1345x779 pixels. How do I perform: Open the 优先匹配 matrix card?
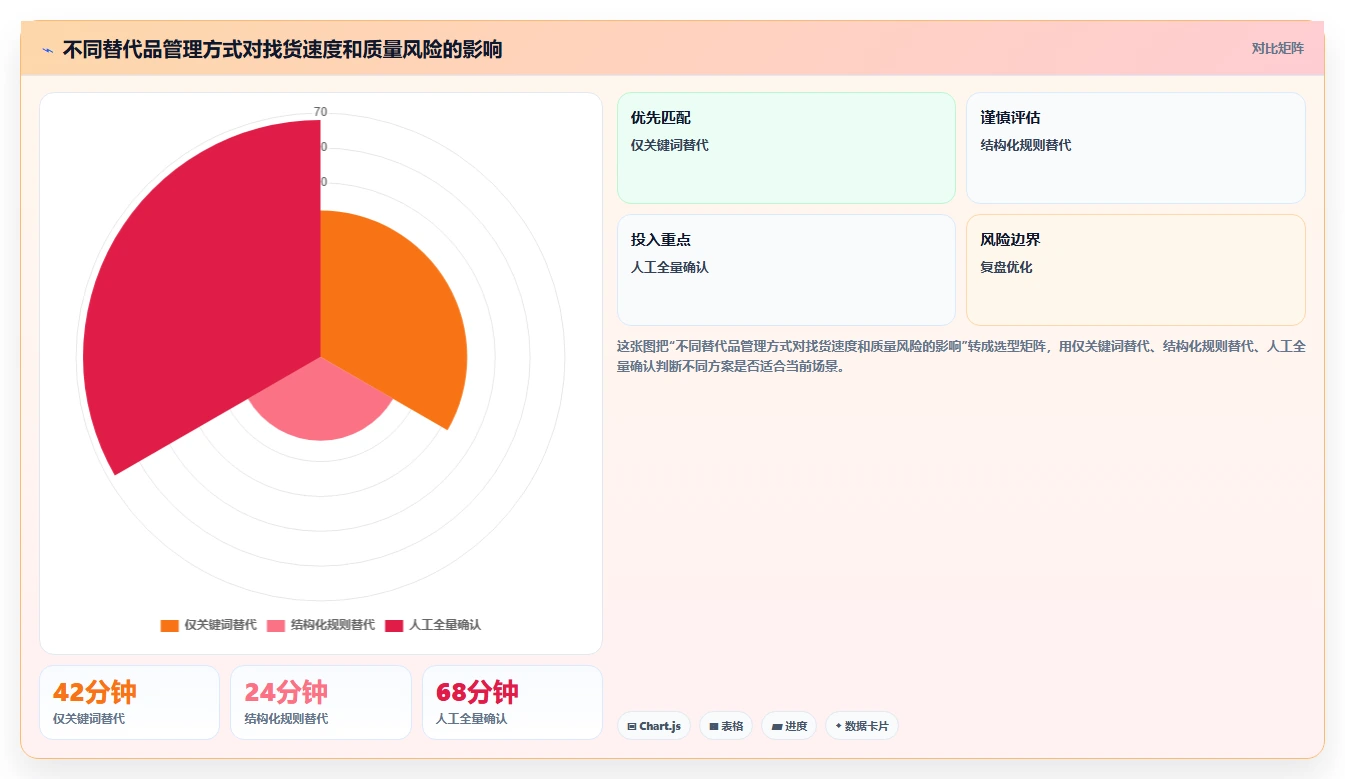point(786,148)
